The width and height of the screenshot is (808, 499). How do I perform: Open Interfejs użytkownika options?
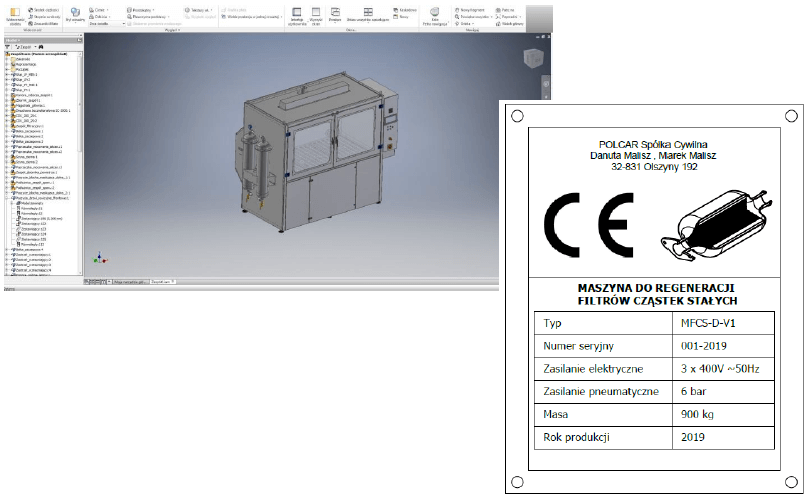[x=297, y=16]
